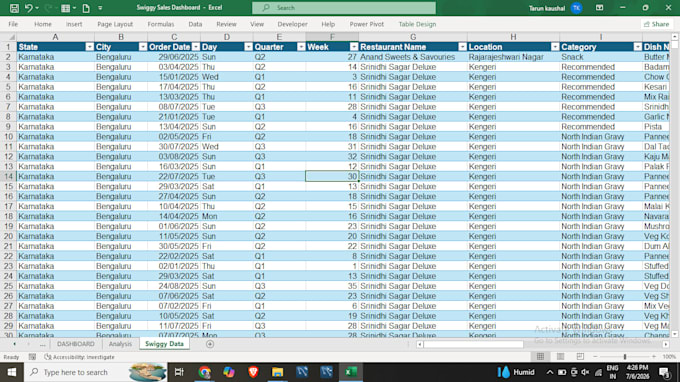Switch to the DASHBOARD sheet tab

(75, 344)
